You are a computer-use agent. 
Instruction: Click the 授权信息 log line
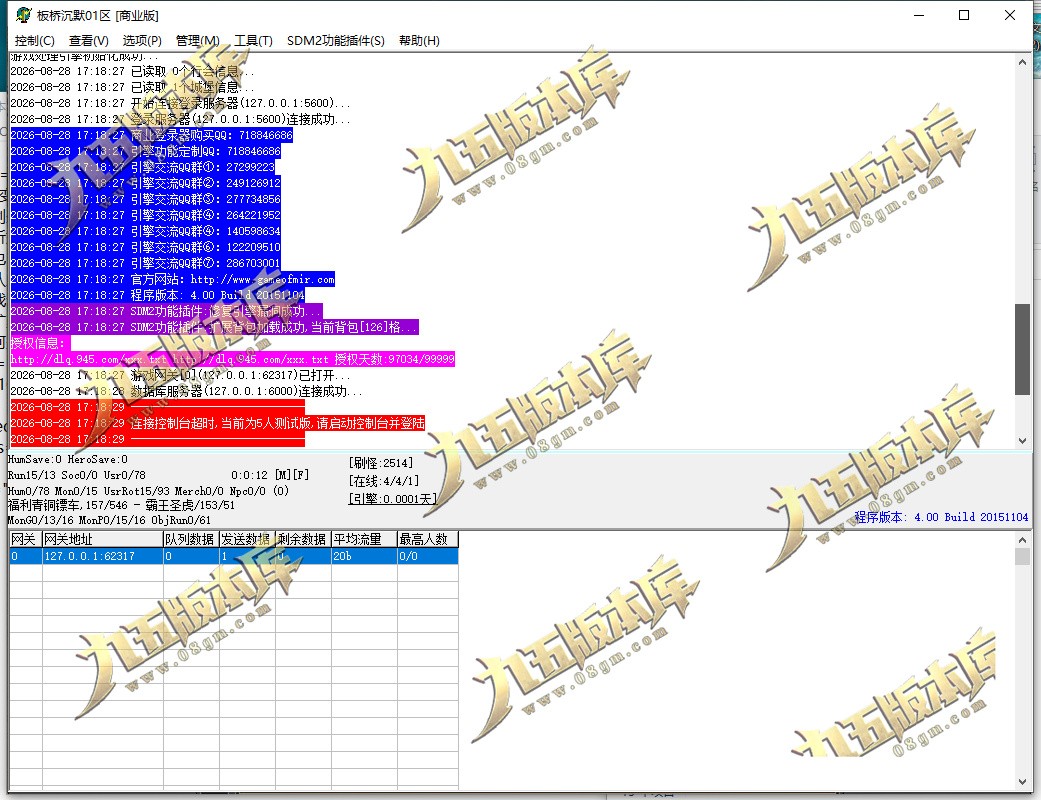pos(40,343)
